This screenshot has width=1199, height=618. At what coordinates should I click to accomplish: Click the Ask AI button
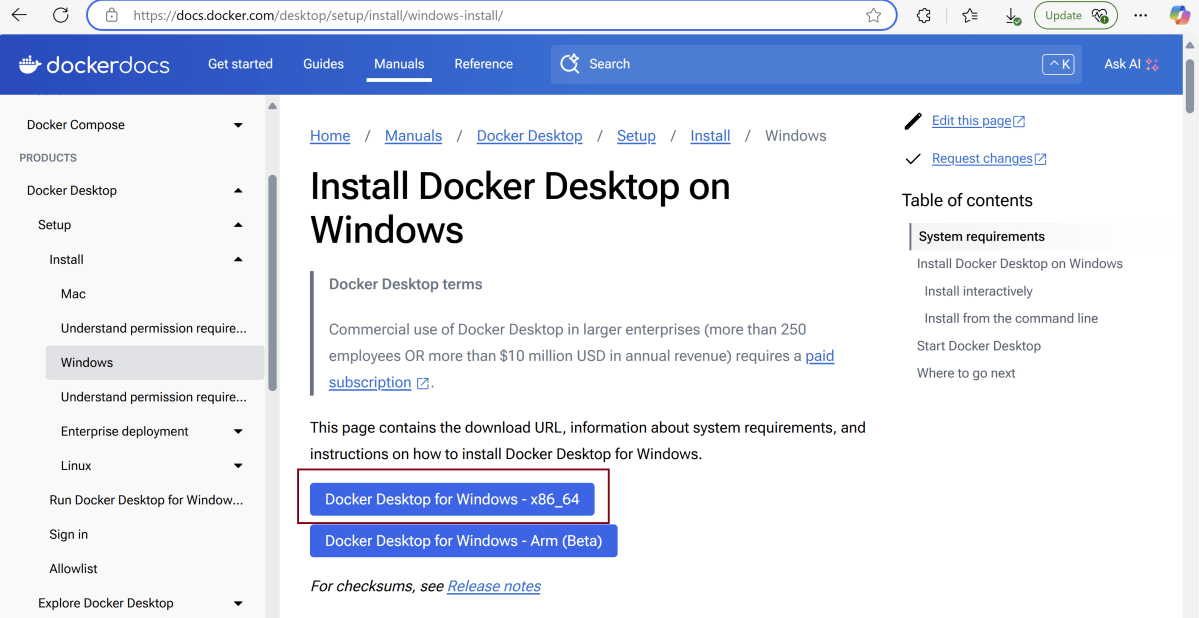point(1130,64)
